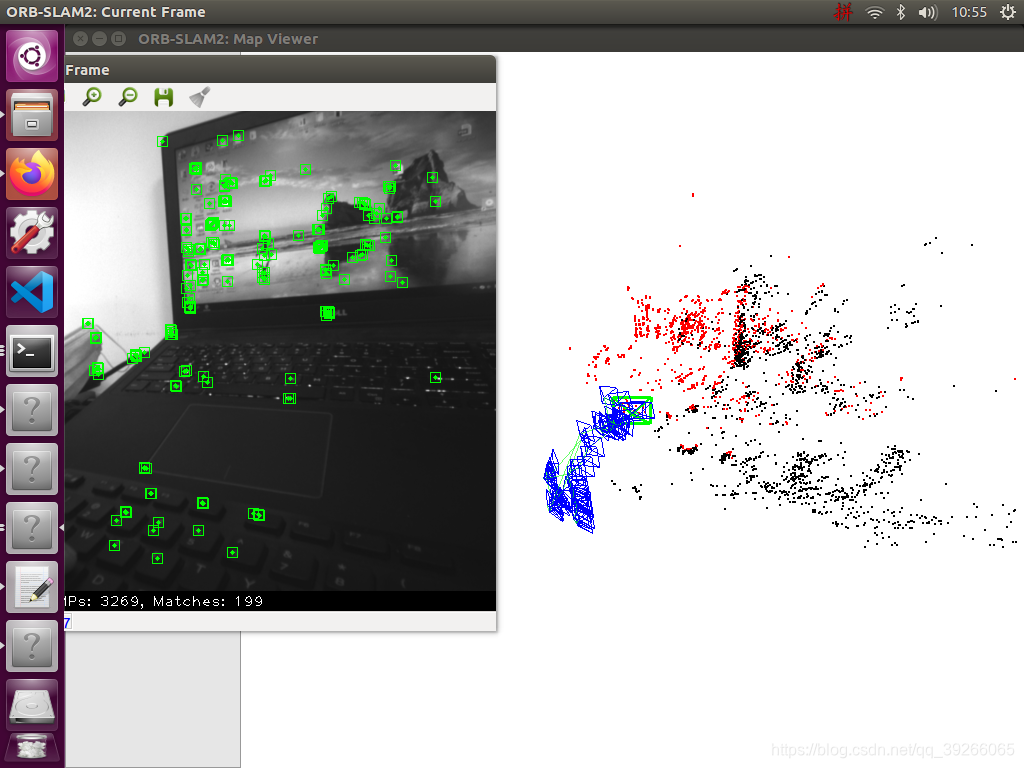Click the third unknown question-mark dock icon

[32, 528]
